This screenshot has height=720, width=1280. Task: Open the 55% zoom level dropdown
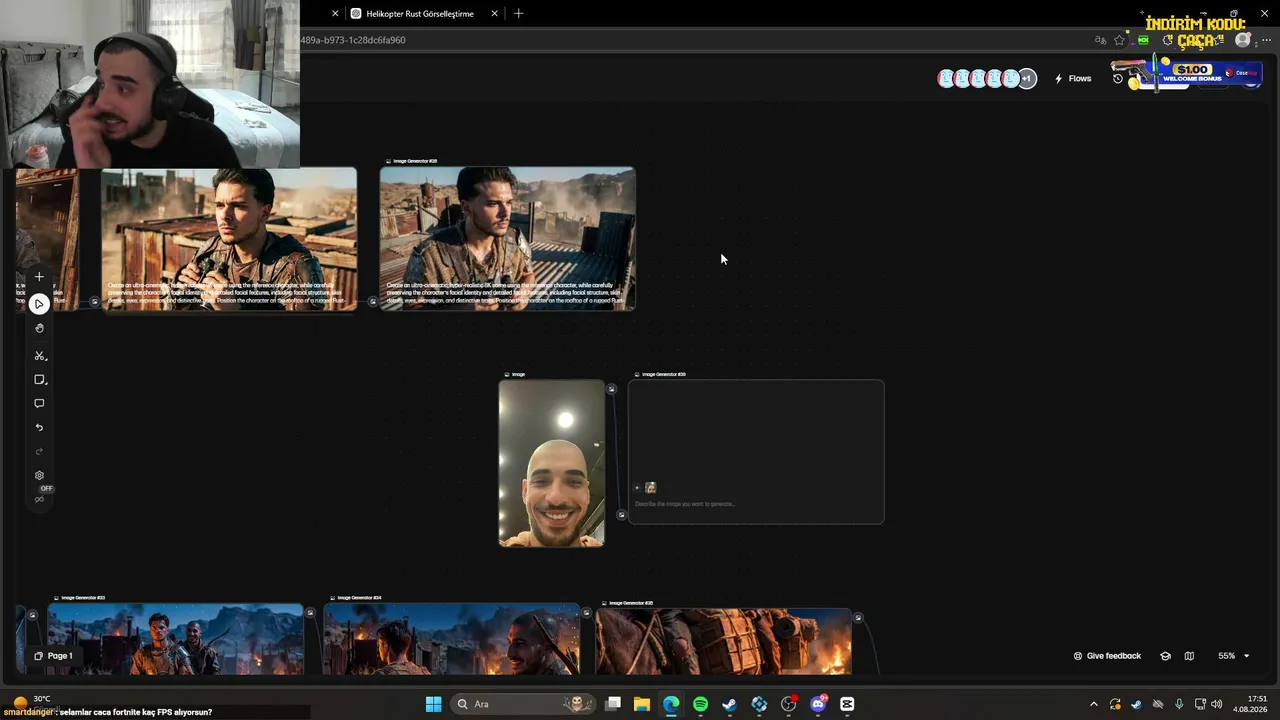tap(1233, 656)
